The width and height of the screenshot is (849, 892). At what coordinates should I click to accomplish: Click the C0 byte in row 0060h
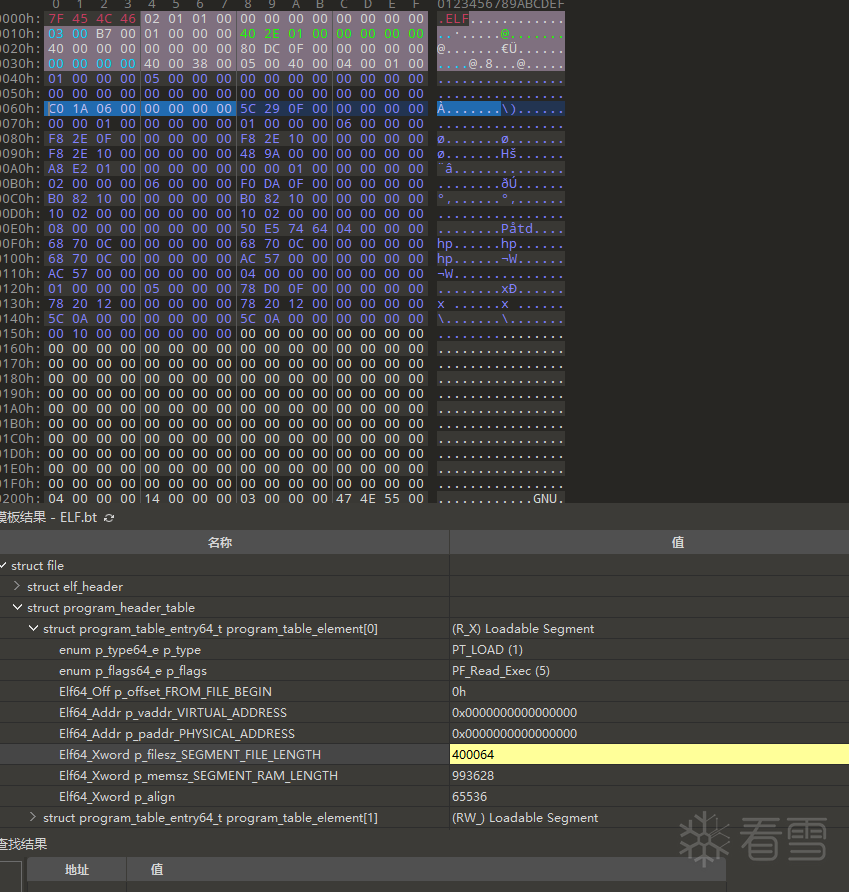click(x=56, y=109)
